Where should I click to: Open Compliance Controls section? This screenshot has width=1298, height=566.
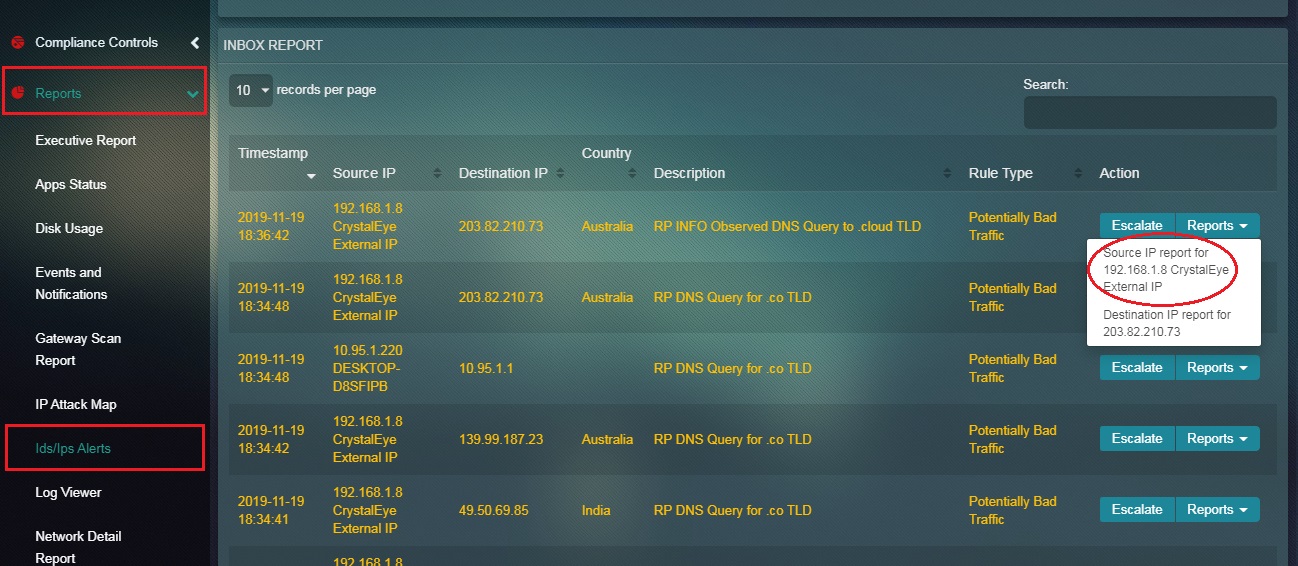[x=96, y=43]
